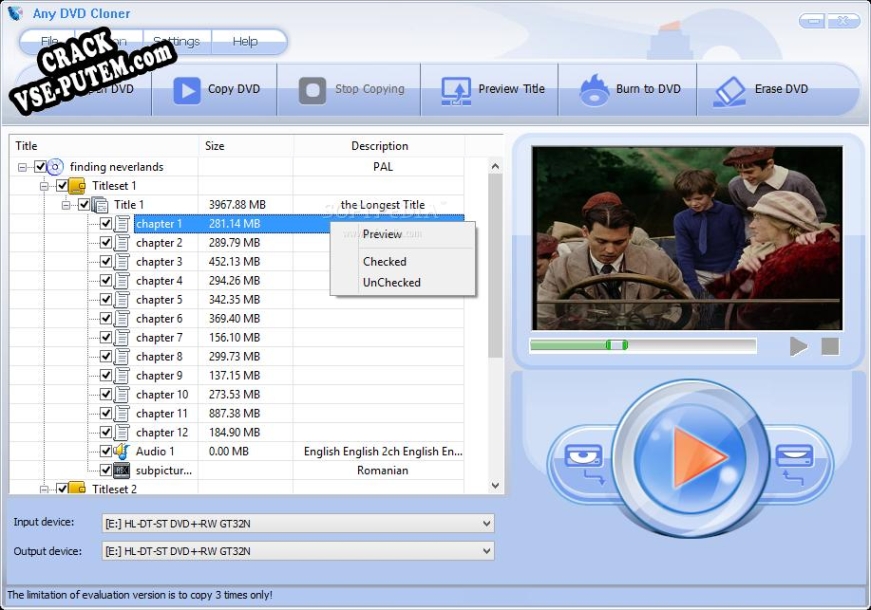This screenshot has height=610, width=871.
Task: Click the large orange start button
Action: pos(689,457)
